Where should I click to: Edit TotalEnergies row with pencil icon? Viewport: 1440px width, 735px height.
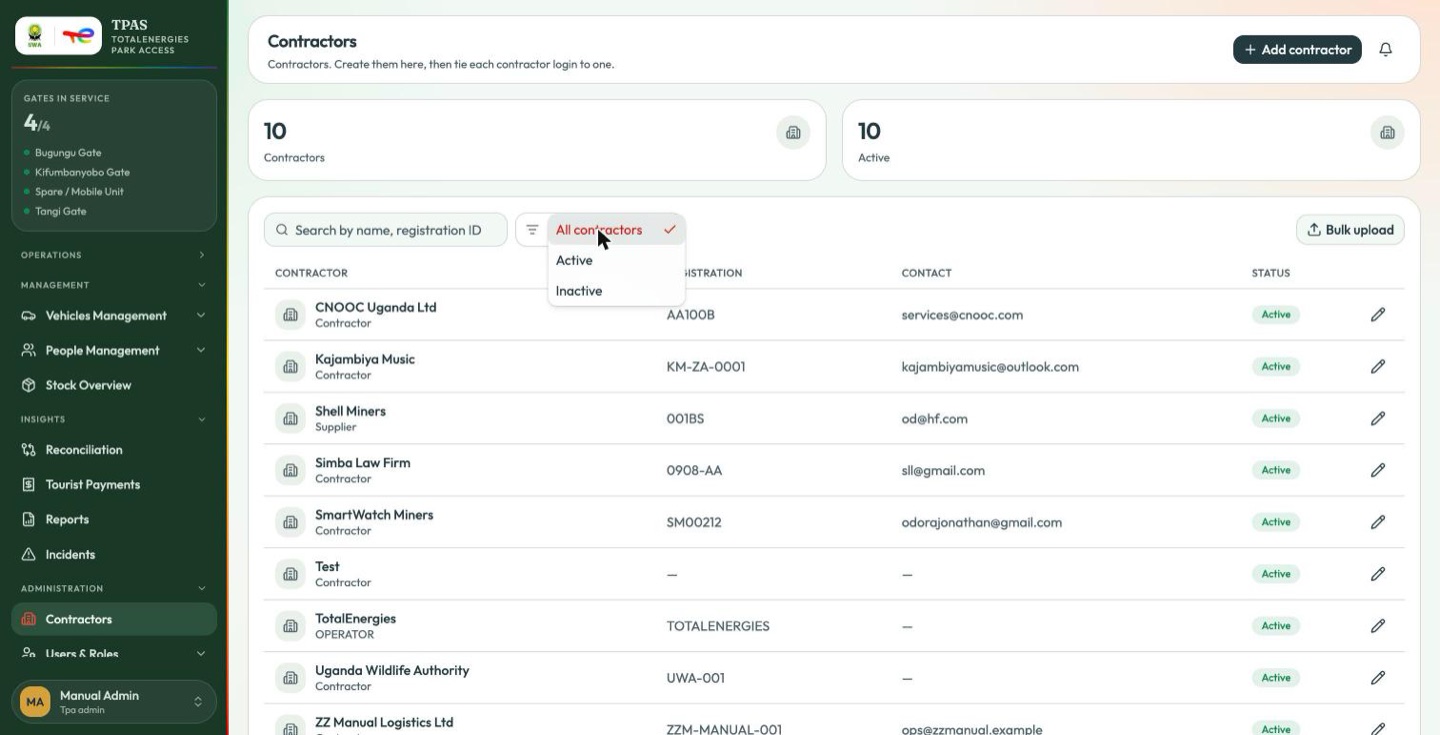(1378, 626)
